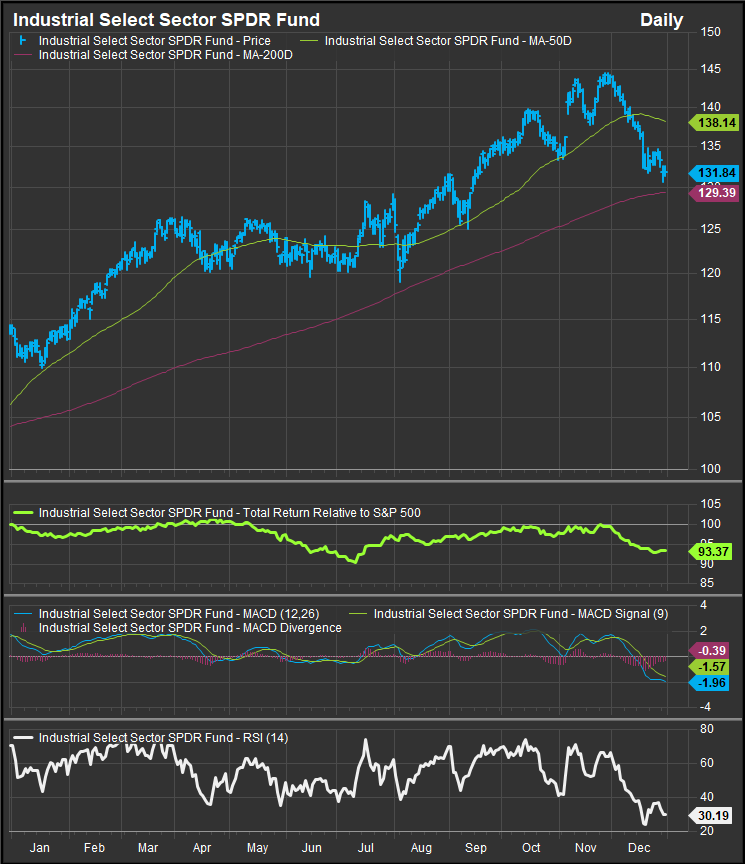Click the green 93.37 relative return tag

pos(711,552)
